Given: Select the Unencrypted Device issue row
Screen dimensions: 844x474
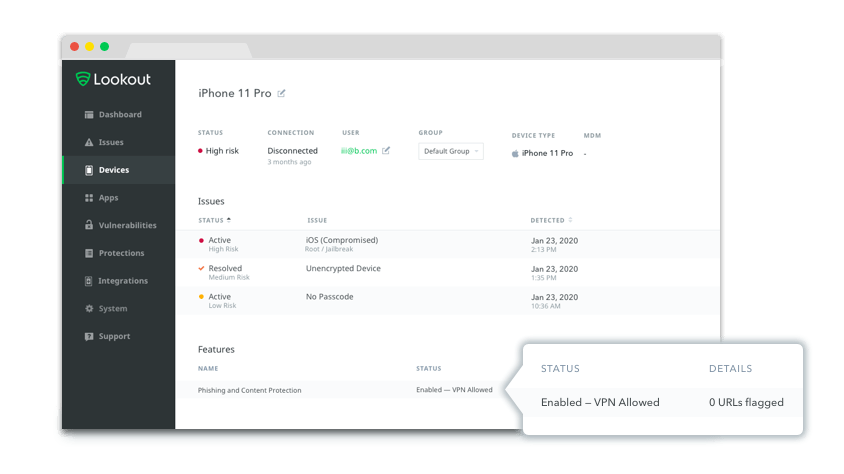Looking at the screenshot, I should (342, 268).
